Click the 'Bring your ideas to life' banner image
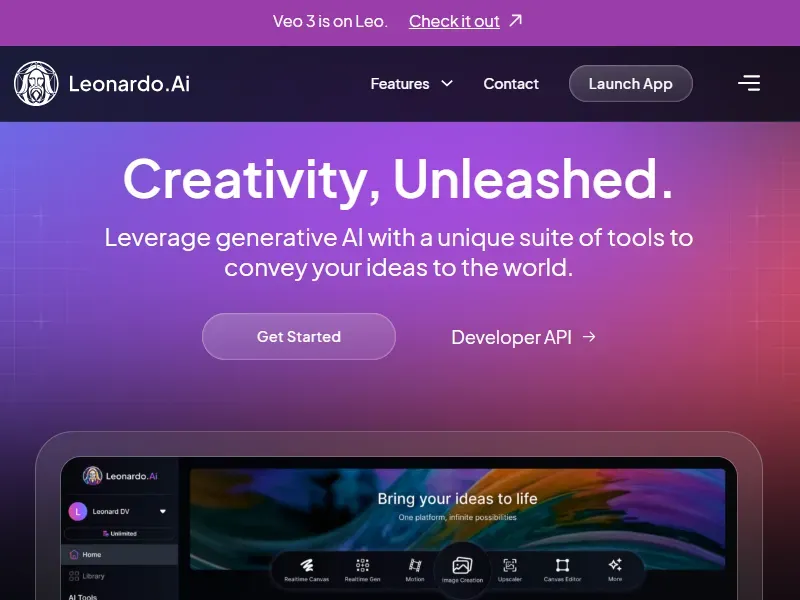Image resolution: width=800 pixels, height=600 pixels. tap(457, 505)
